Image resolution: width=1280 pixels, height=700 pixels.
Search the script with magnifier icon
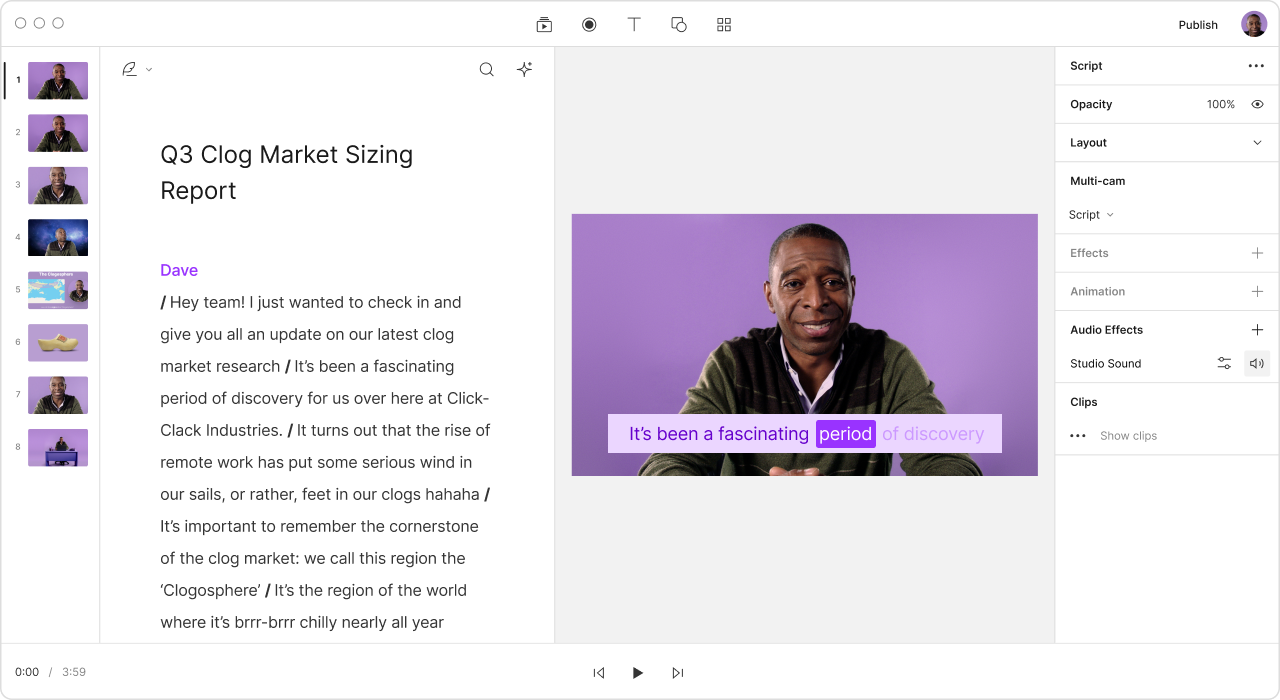(x=487, y=70)
